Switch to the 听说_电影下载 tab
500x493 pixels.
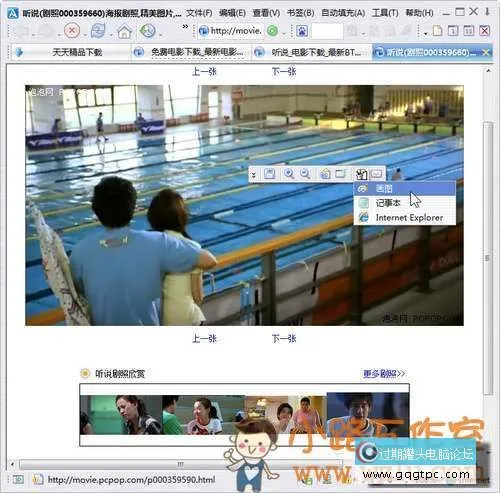[312, 52]
